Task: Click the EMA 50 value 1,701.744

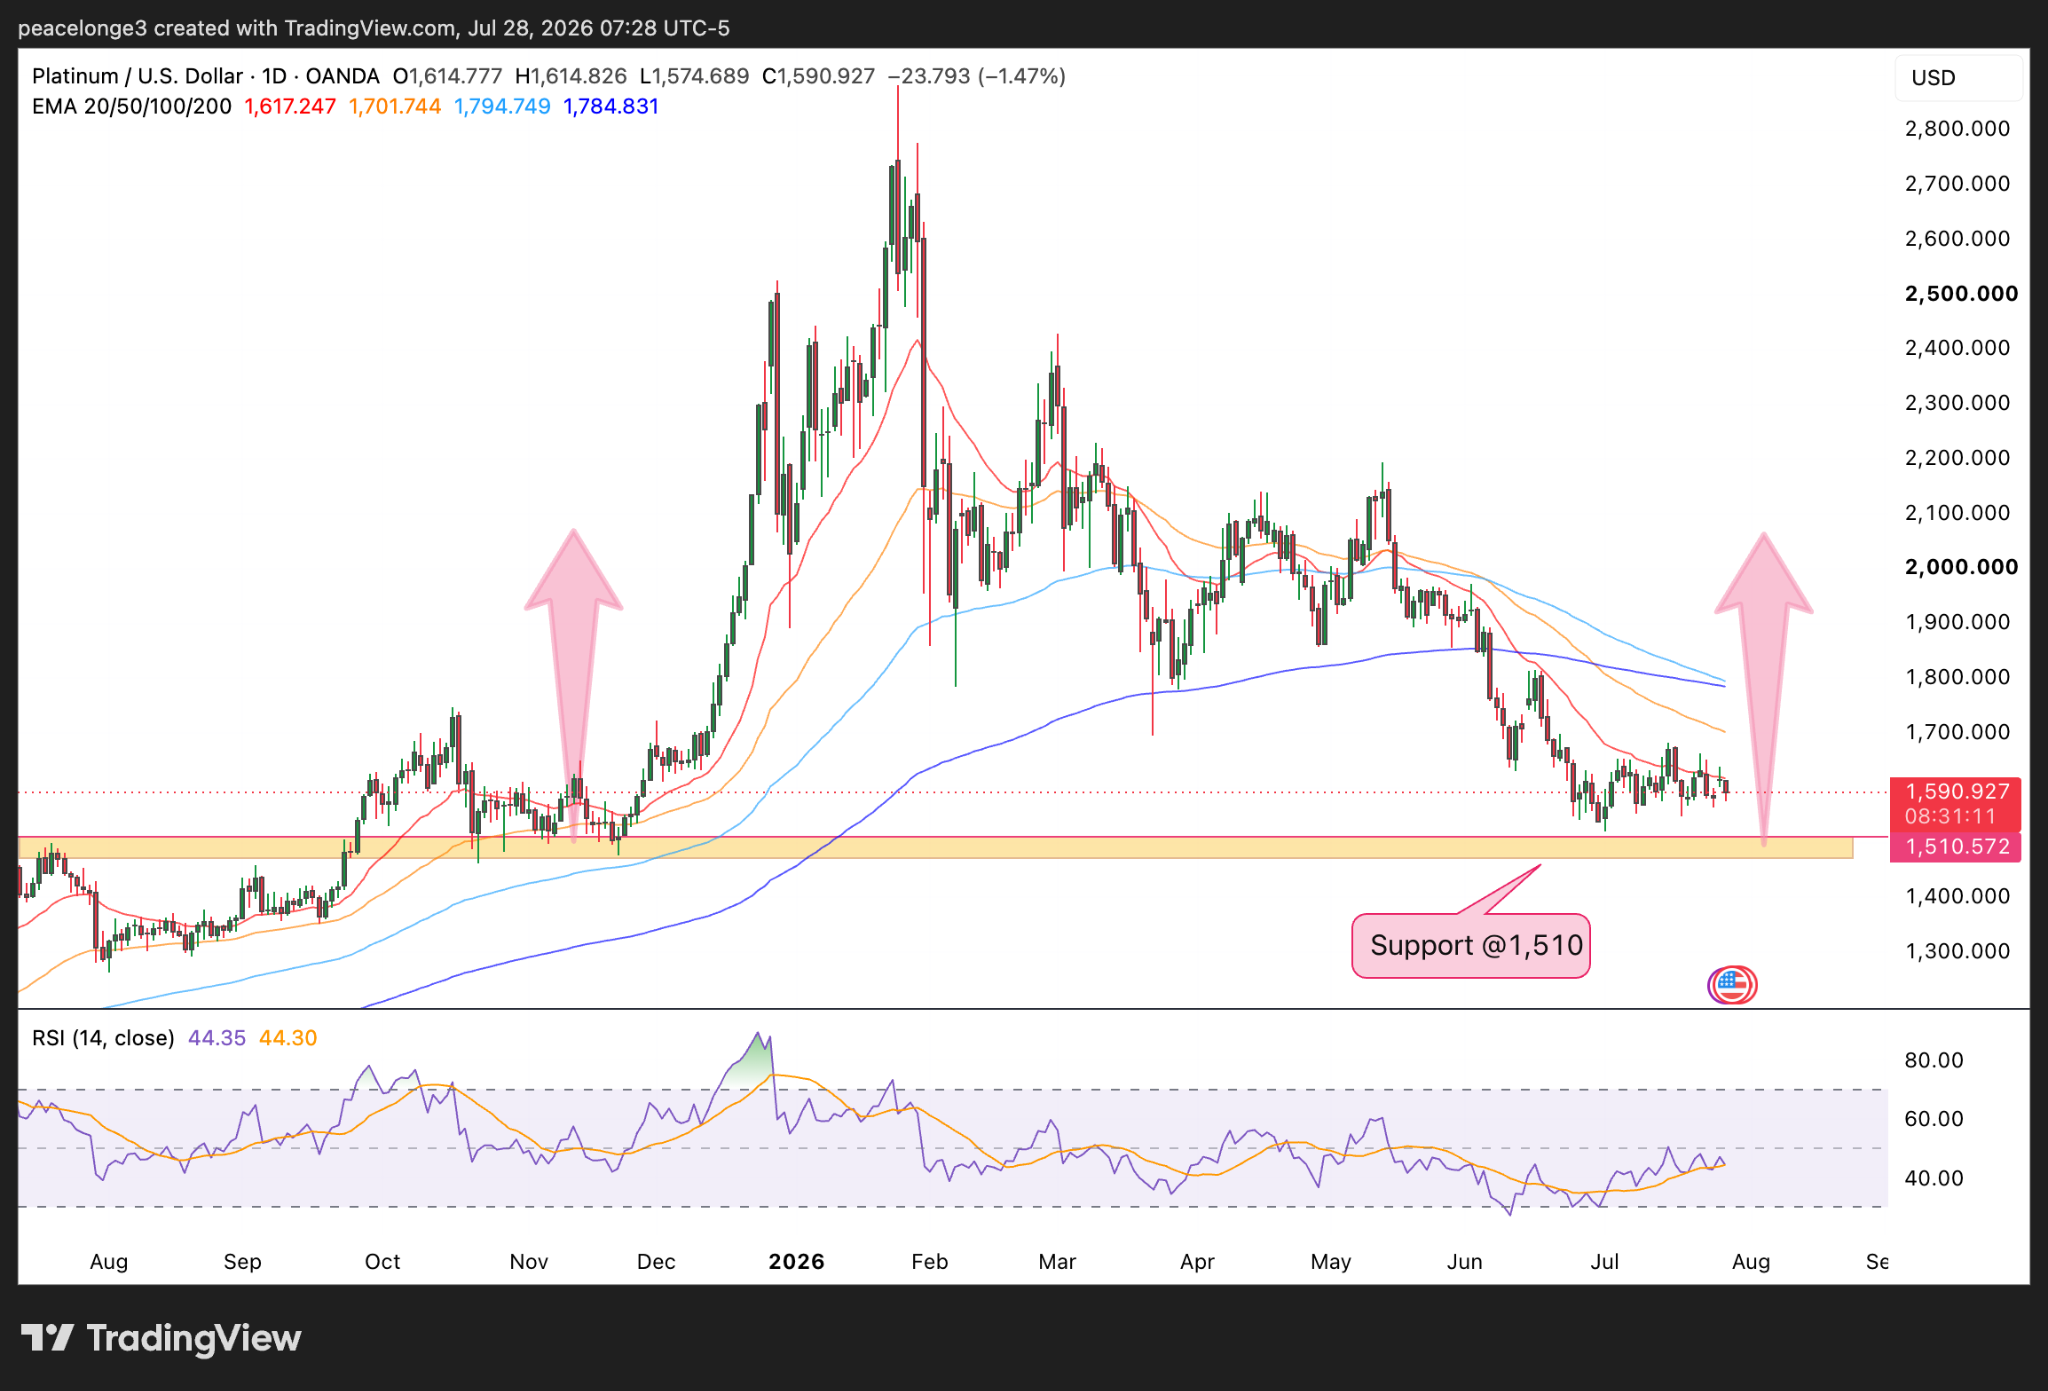Action: coord(395,106)
